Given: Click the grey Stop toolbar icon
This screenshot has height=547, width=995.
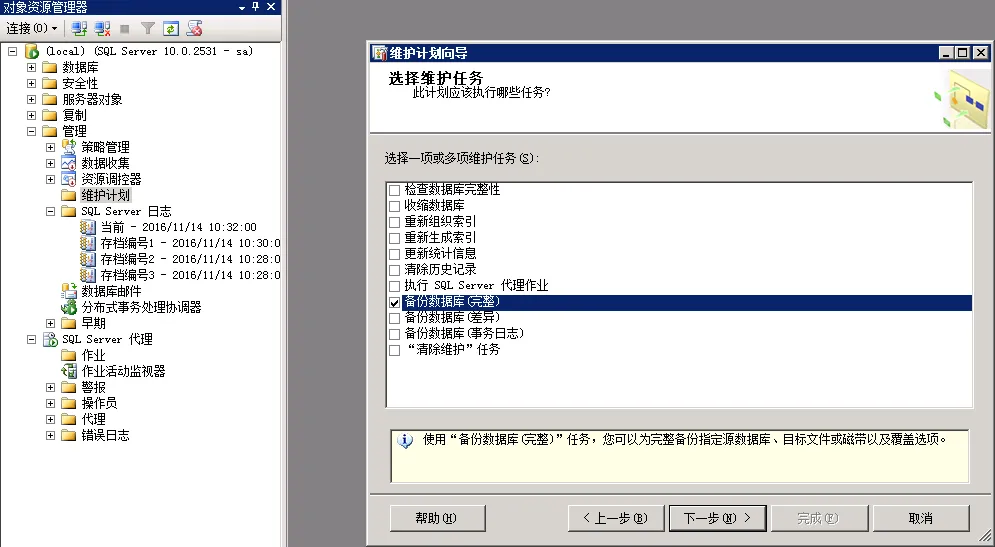Looking at the screenshot, I should tap(125, 29).
